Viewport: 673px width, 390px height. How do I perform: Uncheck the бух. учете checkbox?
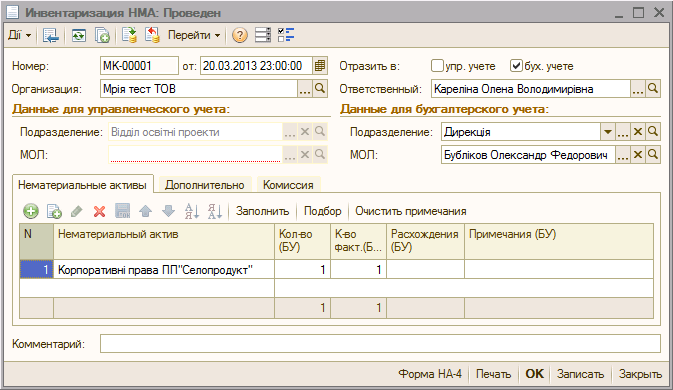(x=516, y=66)
